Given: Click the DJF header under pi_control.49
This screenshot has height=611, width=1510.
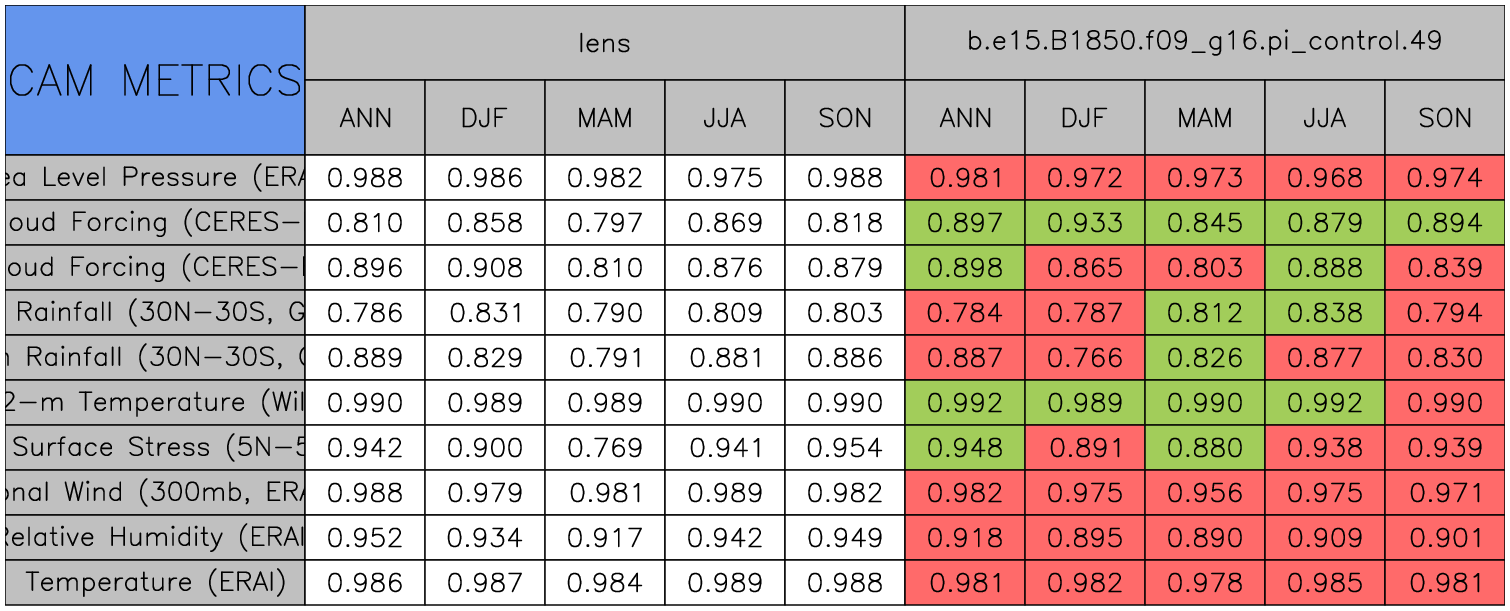Looking at the screenshot, I should pos(1085,118).
